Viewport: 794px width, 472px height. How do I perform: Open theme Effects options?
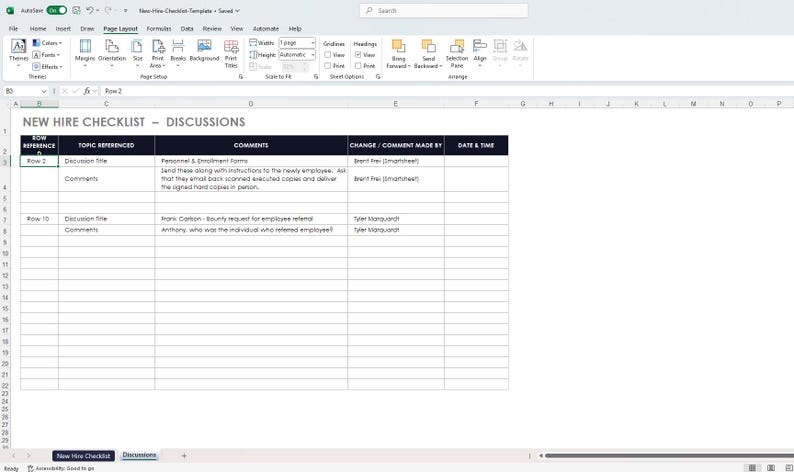[48, 66]
